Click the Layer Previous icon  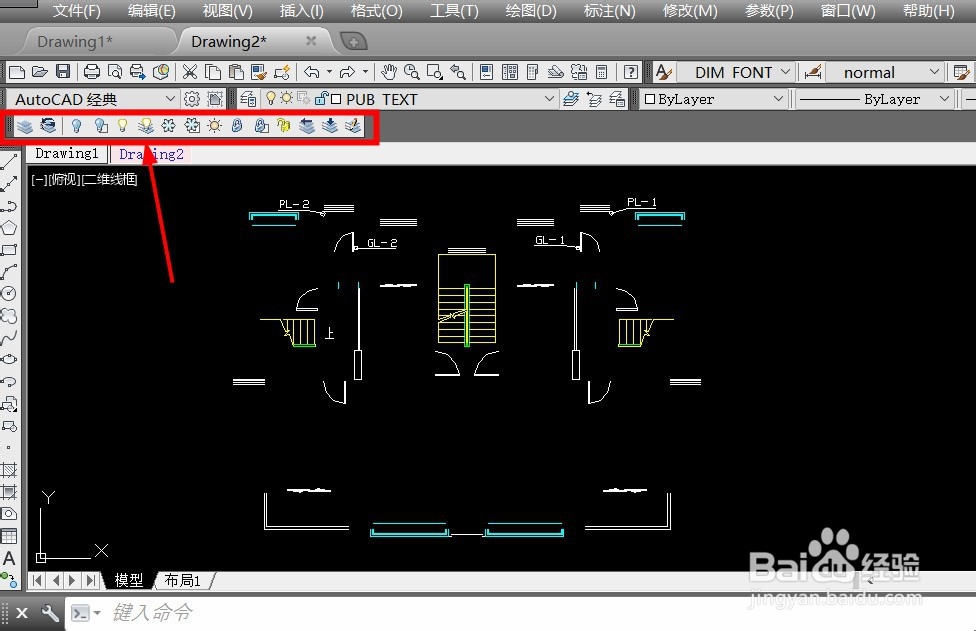pos(594,99)
